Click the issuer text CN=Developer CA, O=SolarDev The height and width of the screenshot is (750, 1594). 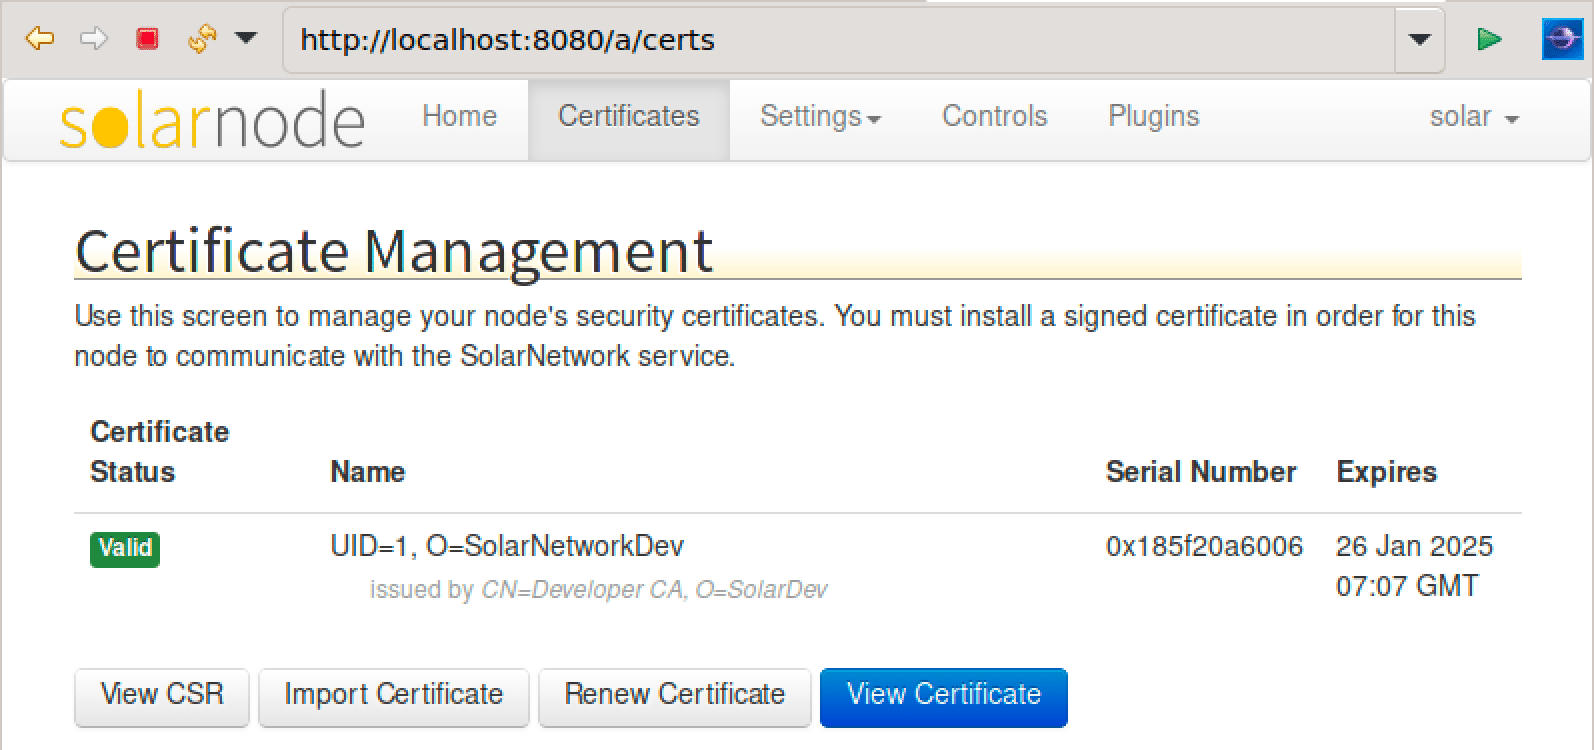[654, 590]
